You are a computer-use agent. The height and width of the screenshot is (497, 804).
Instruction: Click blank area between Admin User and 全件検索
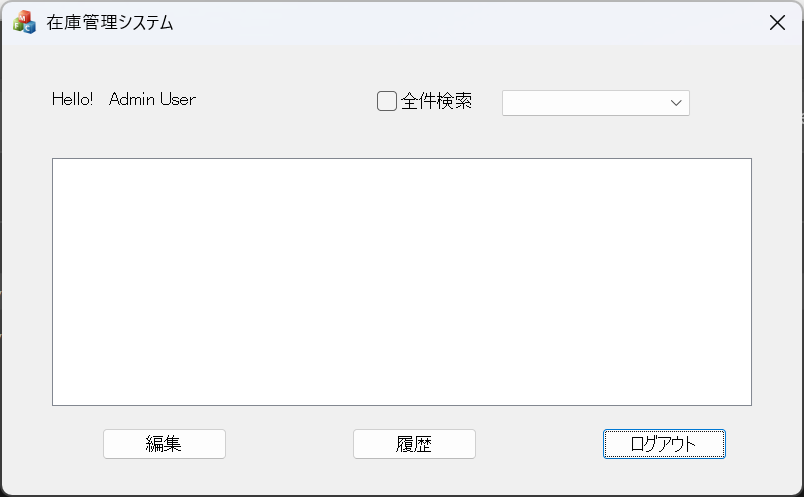(285, 100)
